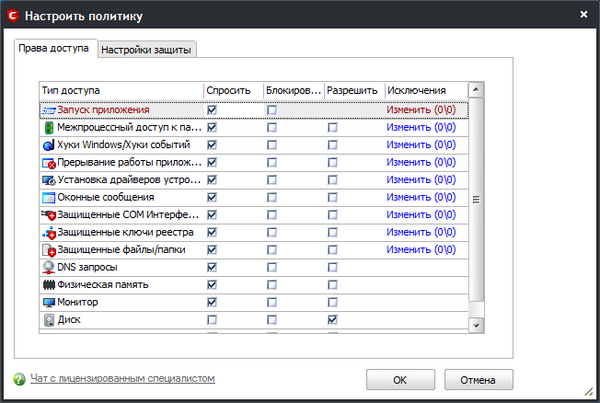Image resolution: width=600 pixels, height=403 pixels.
Task: Click the help icon beside chat link
Action: pyautogui.click(x=19, y=379)
